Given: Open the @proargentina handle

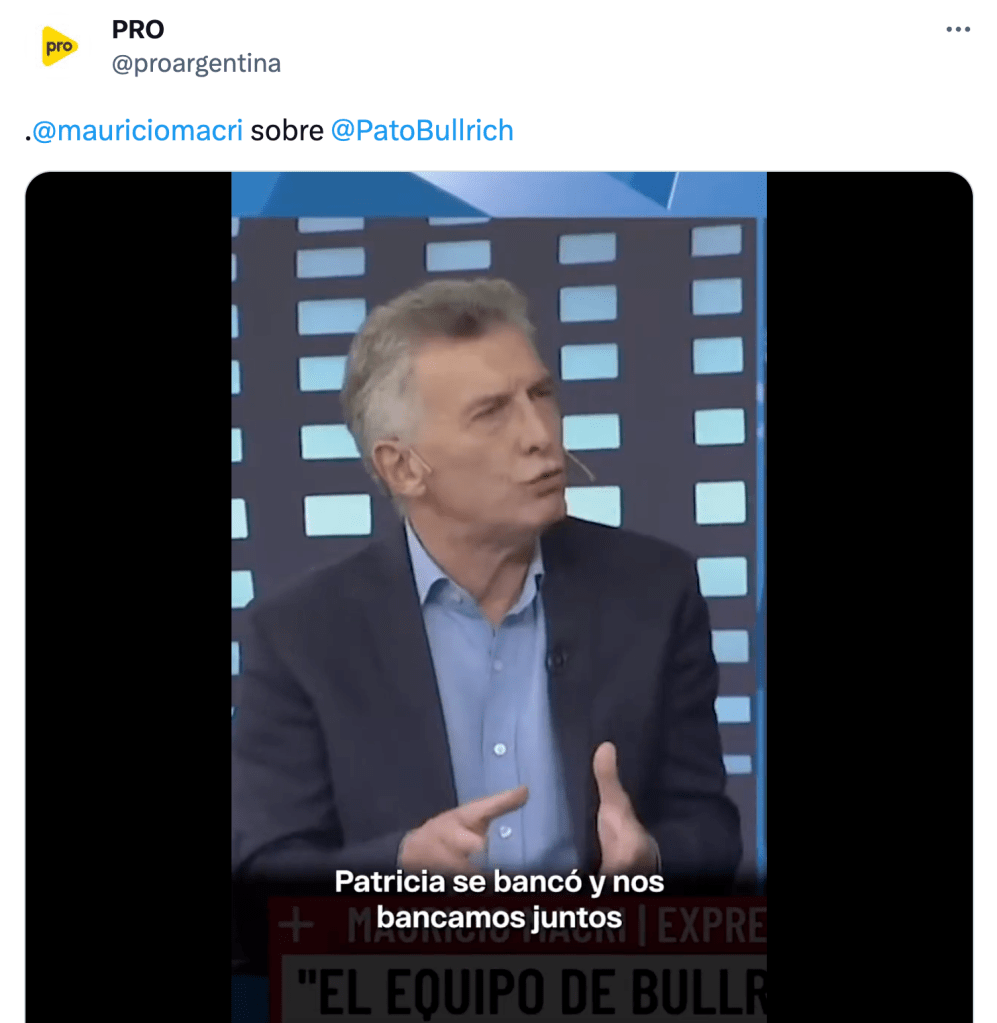Looking at the screenshot, I should (196, 64).
